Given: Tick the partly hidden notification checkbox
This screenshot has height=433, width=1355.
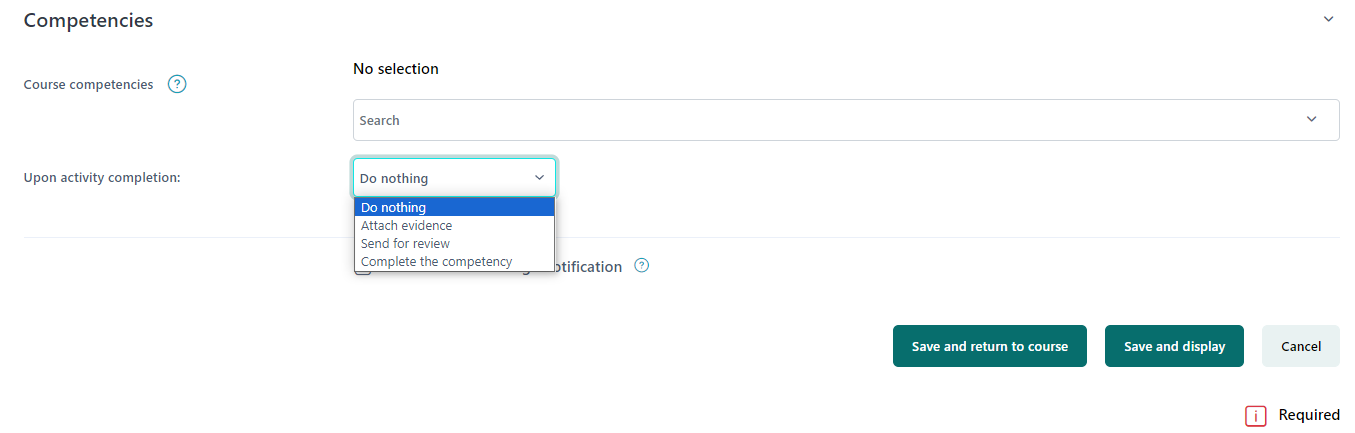Looking at the screenshot, I should (363, 271).
